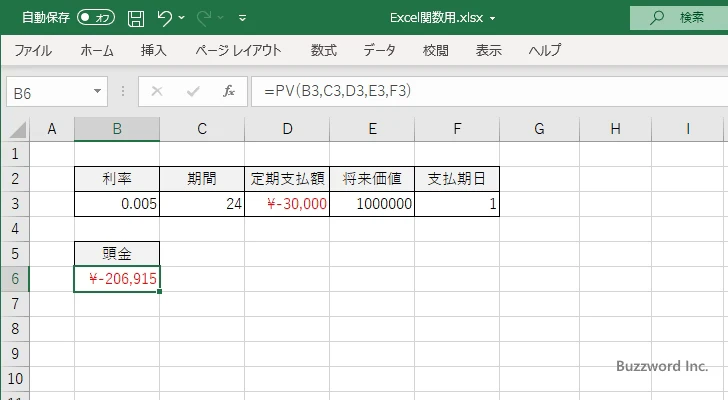This screenshot has width=728, height=400.
Task: Click the Select All corner triangle
Action: pyautogui.click(x=18, y=129)
